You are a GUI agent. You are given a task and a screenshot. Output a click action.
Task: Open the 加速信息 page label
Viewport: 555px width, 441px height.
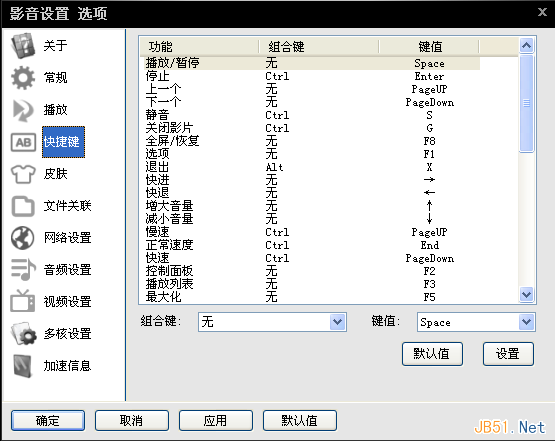(x=67, y=366)
